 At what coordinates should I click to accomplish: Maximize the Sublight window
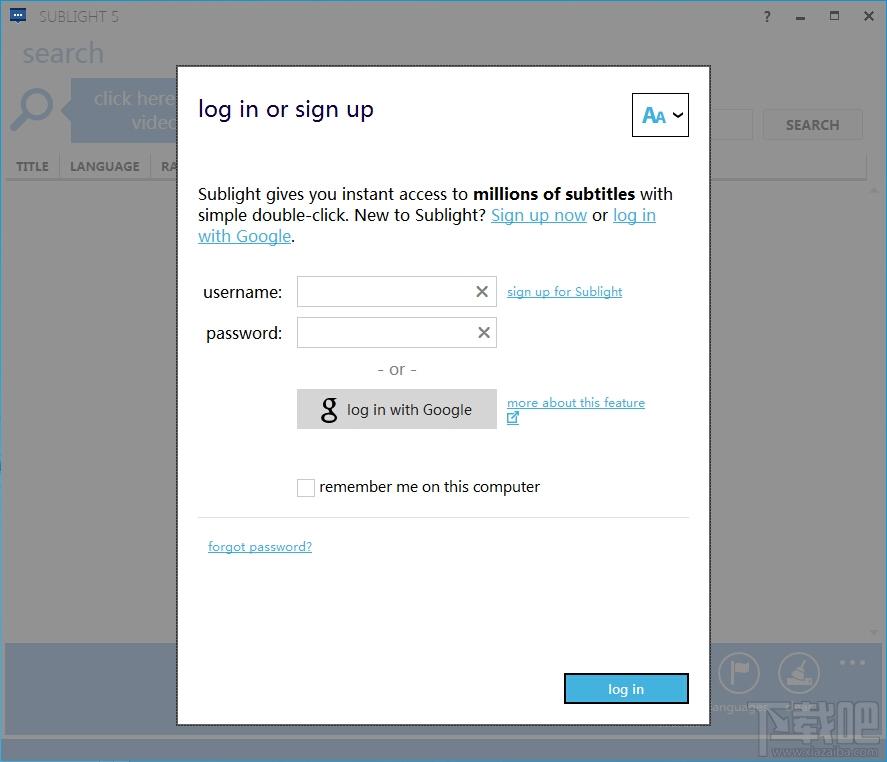(834, 16)
